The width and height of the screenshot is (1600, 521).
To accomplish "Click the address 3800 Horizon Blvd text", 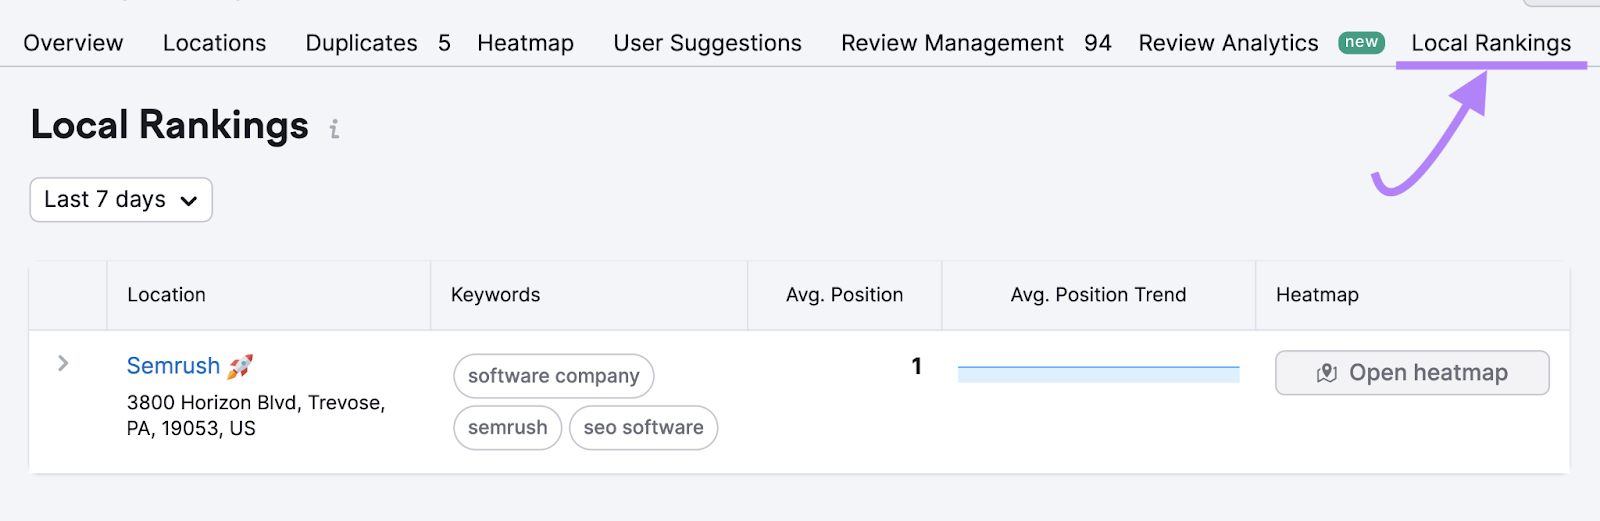I will tap(255, 415).
